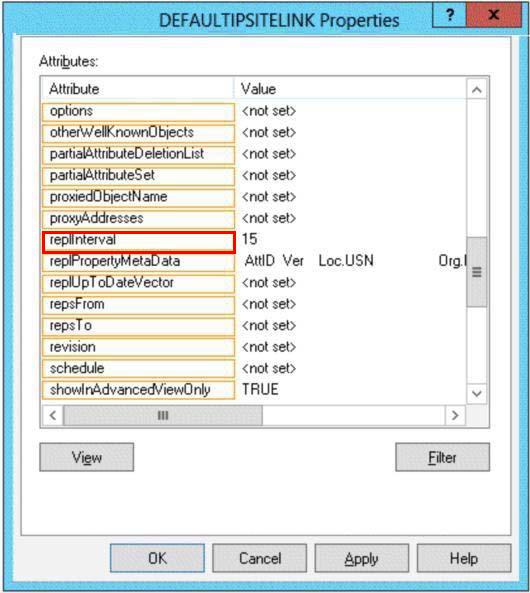The image size is (530, 593).
Task: Click the Value column header
Action: click(x=350, y=89)
